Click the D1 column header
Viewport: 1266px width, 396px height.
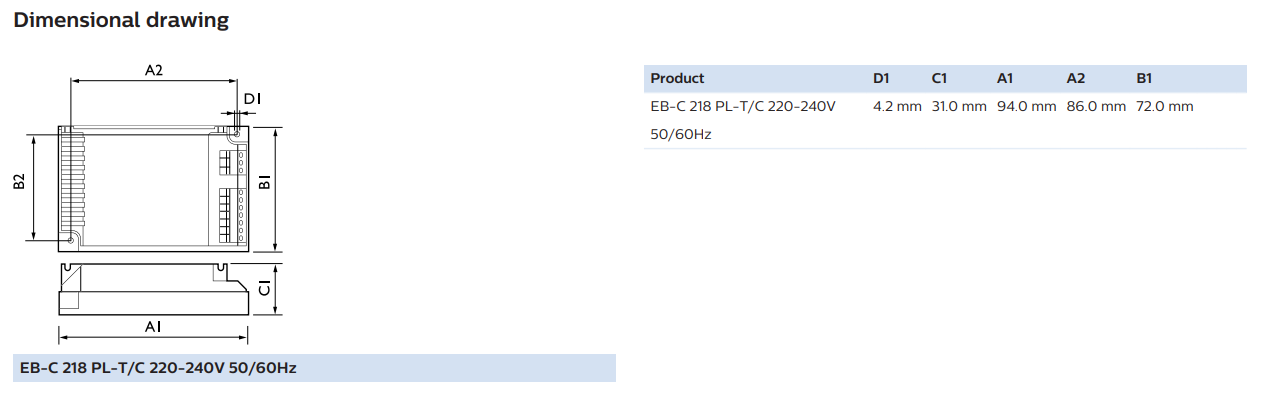pos(881,78)
